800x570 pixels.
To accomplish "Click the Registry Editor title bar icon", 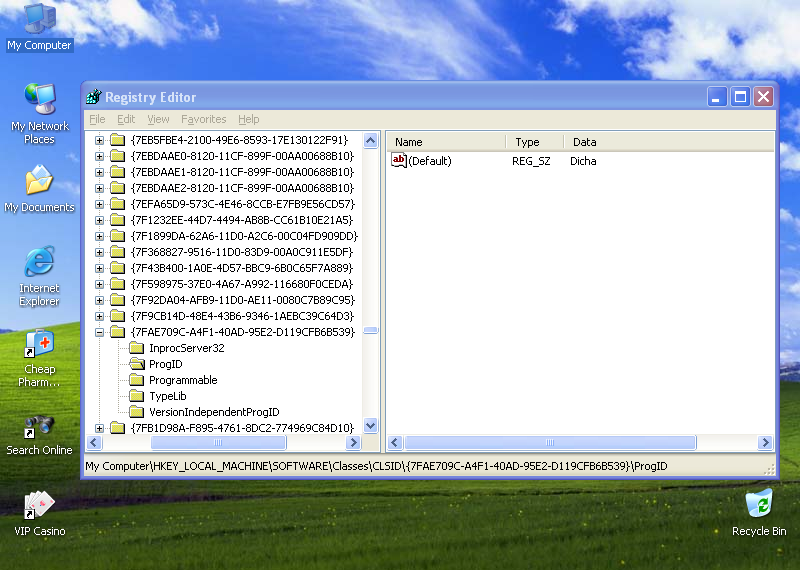I will click(93, 96).
